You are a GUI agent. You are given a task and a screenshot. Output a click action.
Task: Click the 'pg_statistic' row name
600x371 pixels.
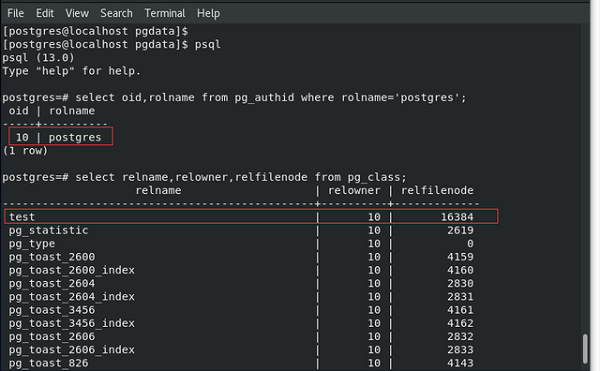pyautogui.click(x=49, y=230)
